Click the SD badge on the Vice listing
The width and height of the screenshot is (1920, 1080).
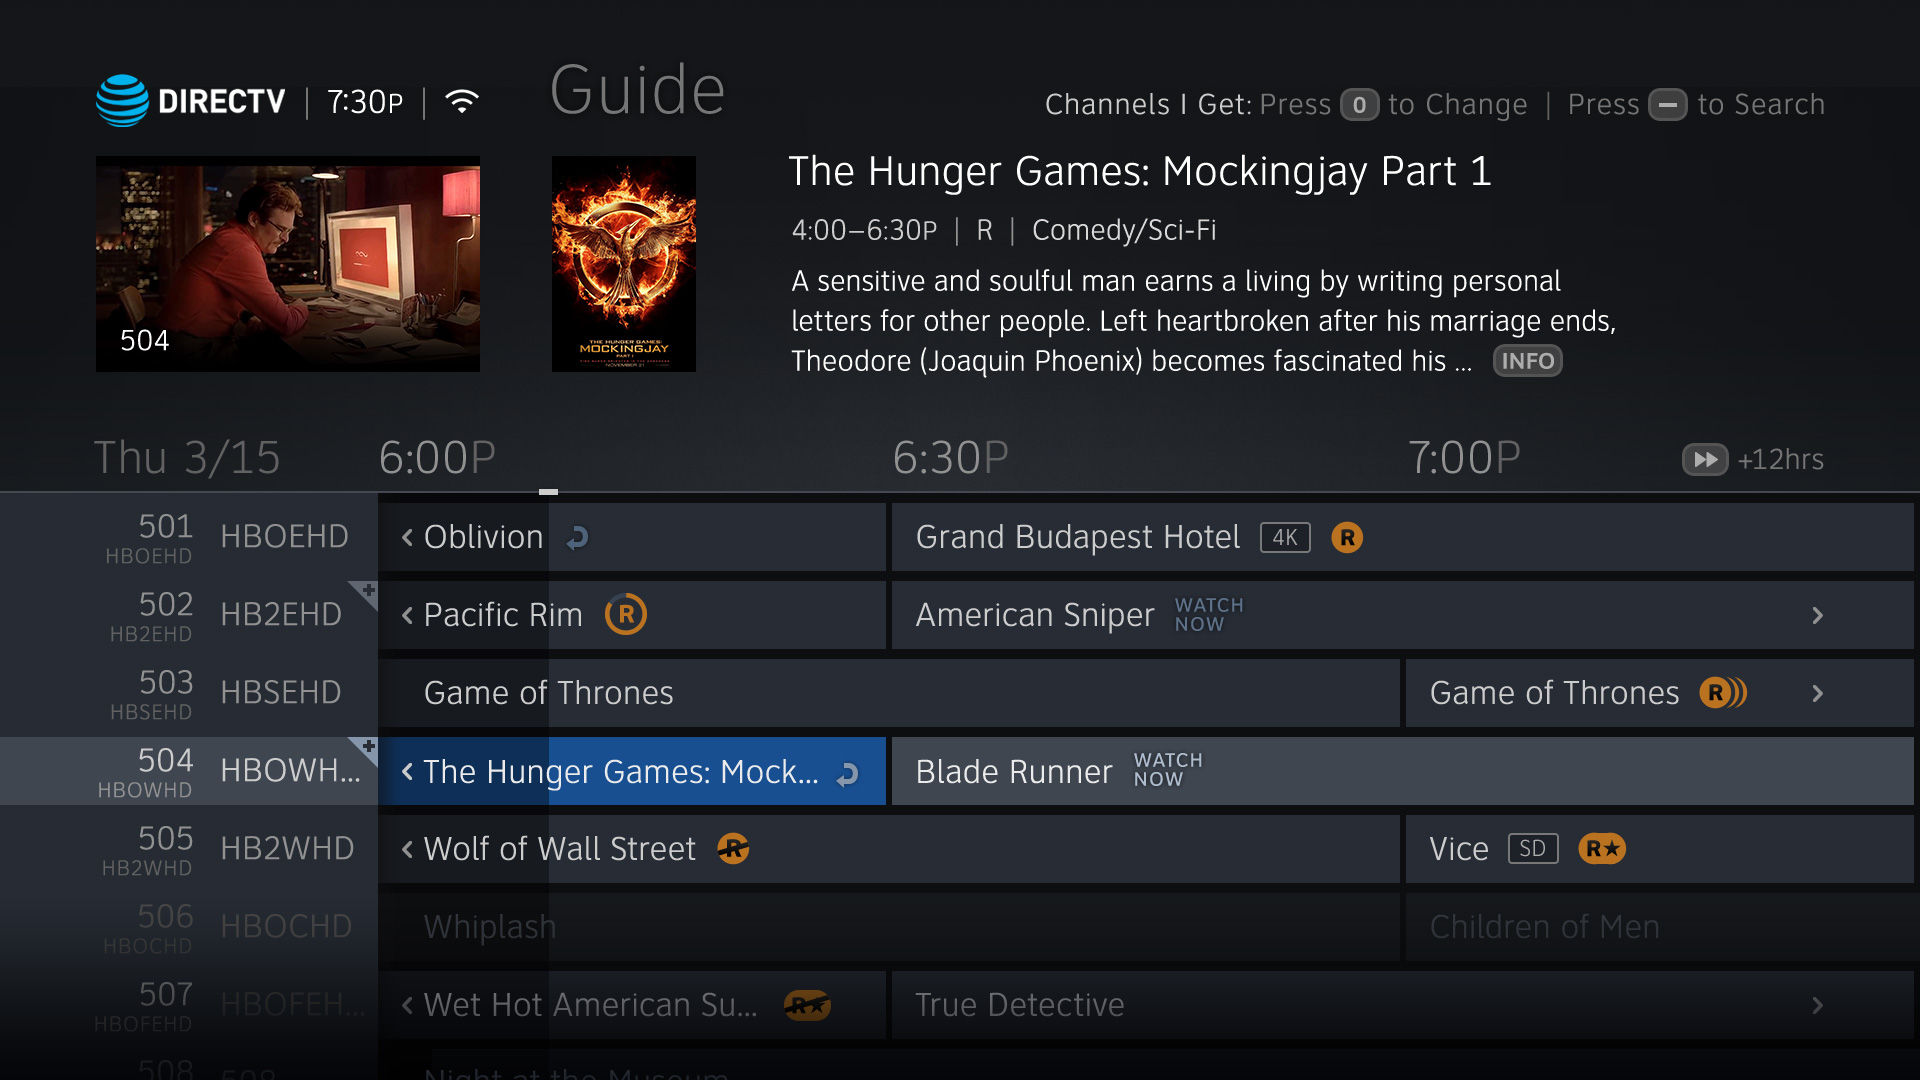1533,849
